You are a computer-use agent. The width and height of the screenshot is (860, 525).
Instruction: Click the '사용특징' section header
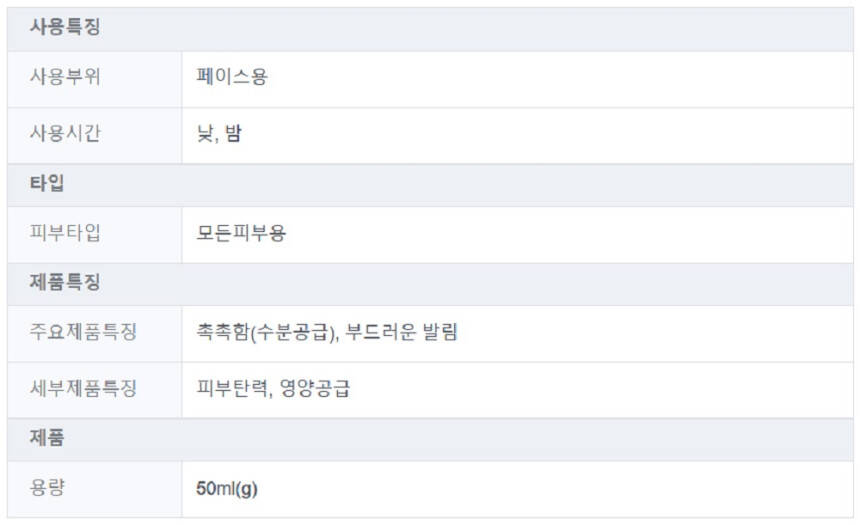pyautogui.click(x=65, y=29)
